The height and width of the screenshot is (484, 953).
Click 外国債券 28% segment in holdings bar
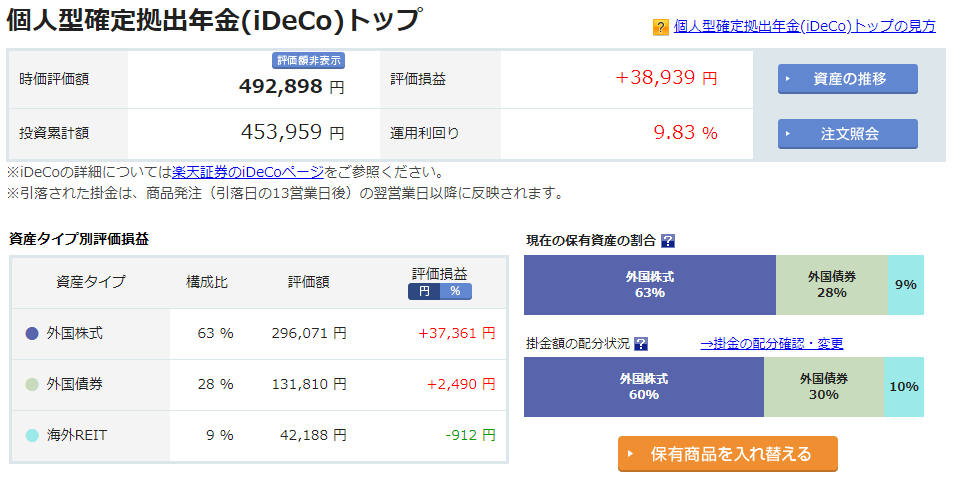pos(831,285)
